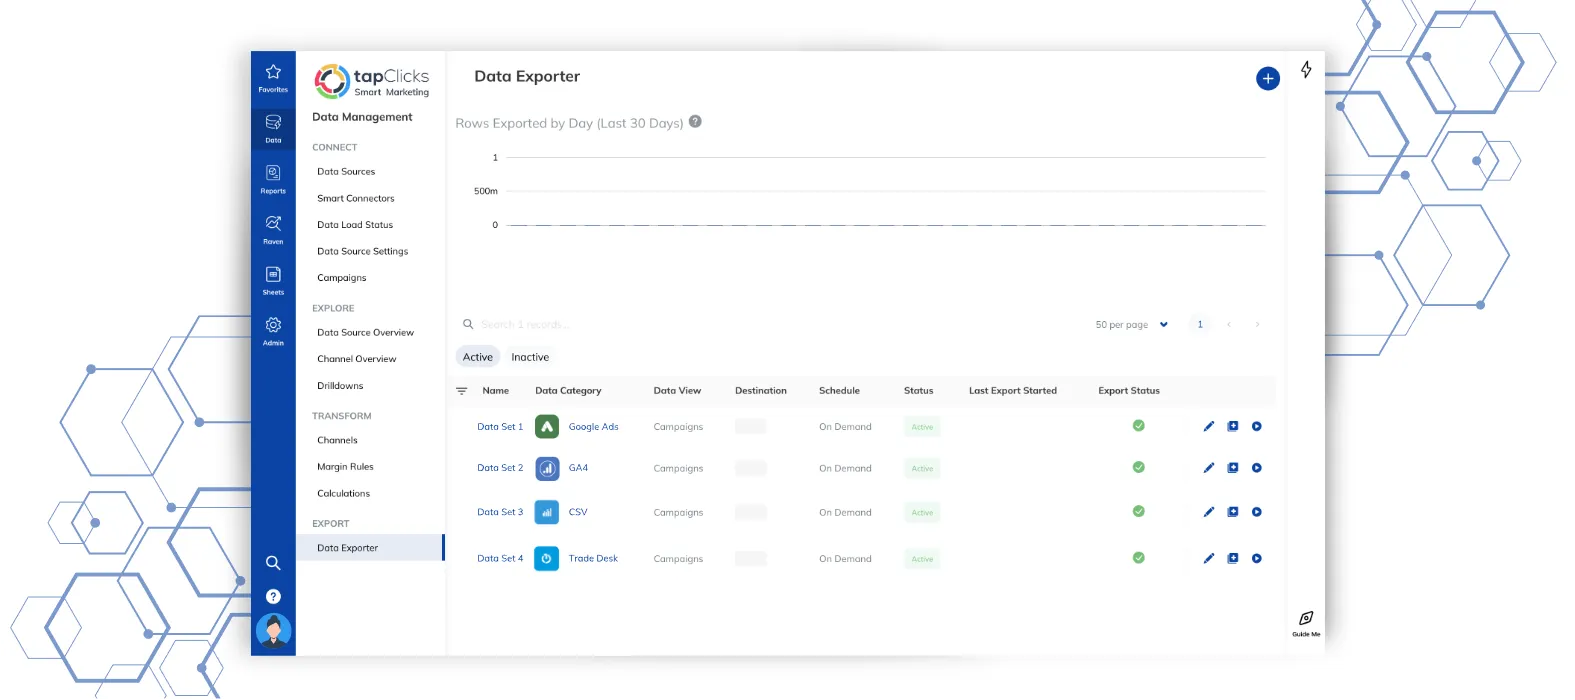The height and width of the screenshot is (700, 1575).
Task: Switch to the Active tab
Action: (478, 357)
